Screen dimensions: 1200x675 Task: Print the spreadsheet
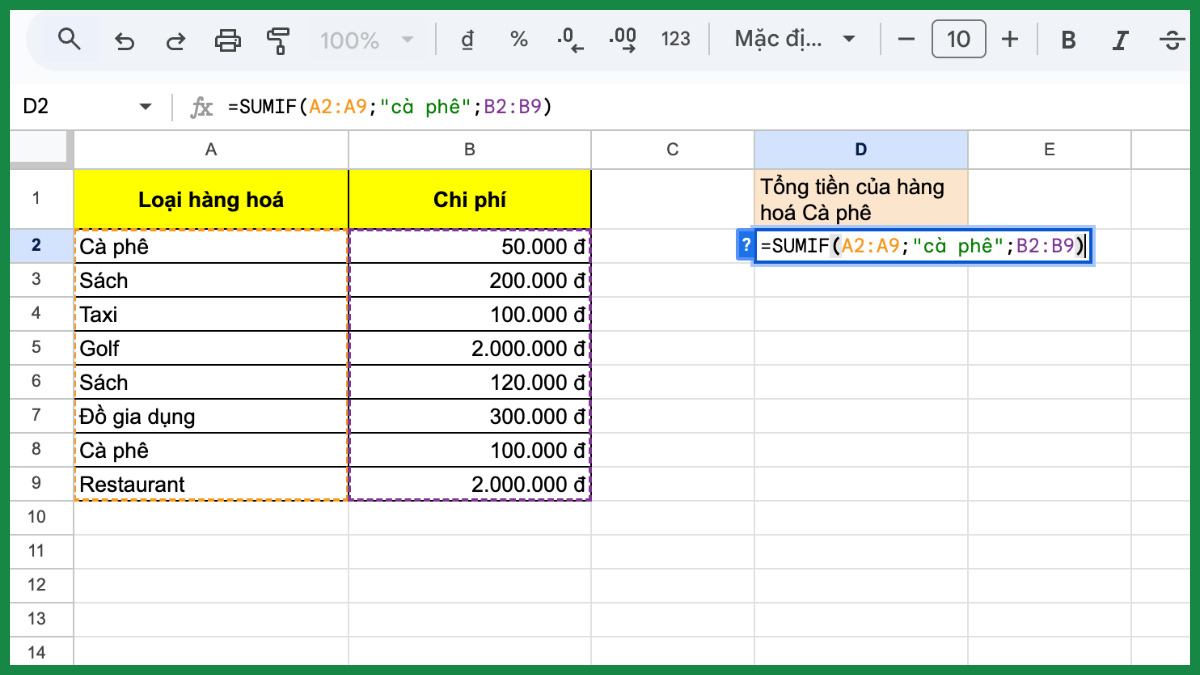pyautogui.click(x=228, y=40)
